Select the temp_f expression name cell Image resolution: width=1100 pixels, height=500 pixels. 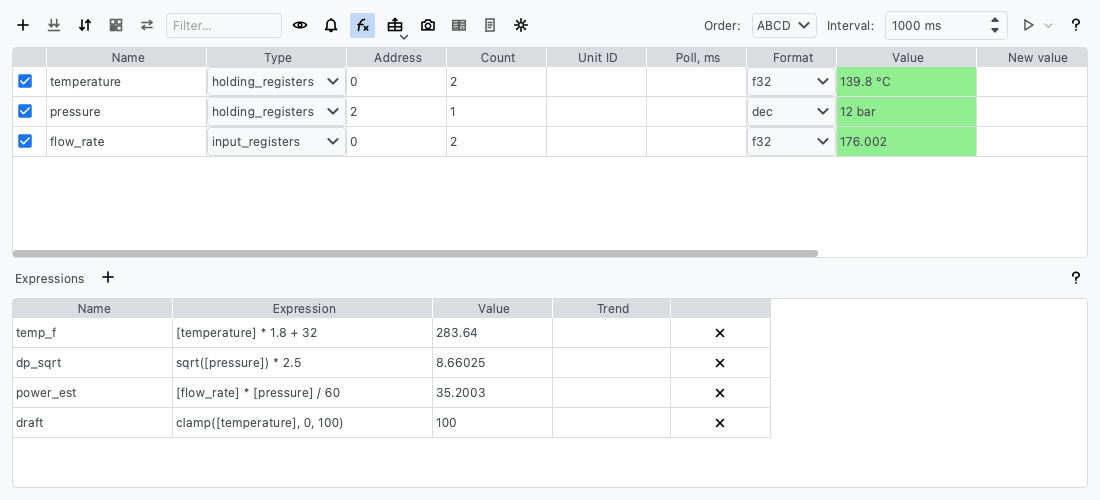pyautogui.click(x=93, y=333)
